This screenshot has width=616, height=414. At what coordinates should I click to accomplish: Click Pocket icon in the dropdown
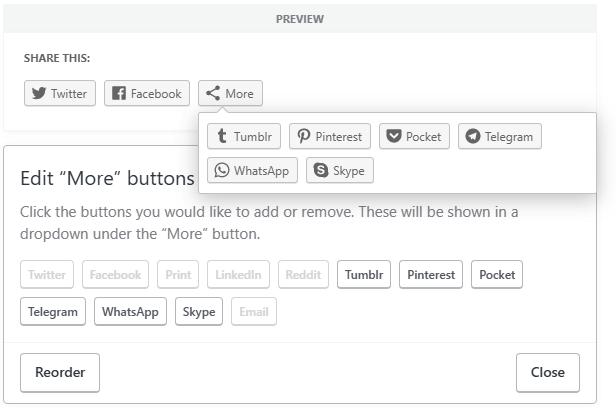tap(394, 137)
